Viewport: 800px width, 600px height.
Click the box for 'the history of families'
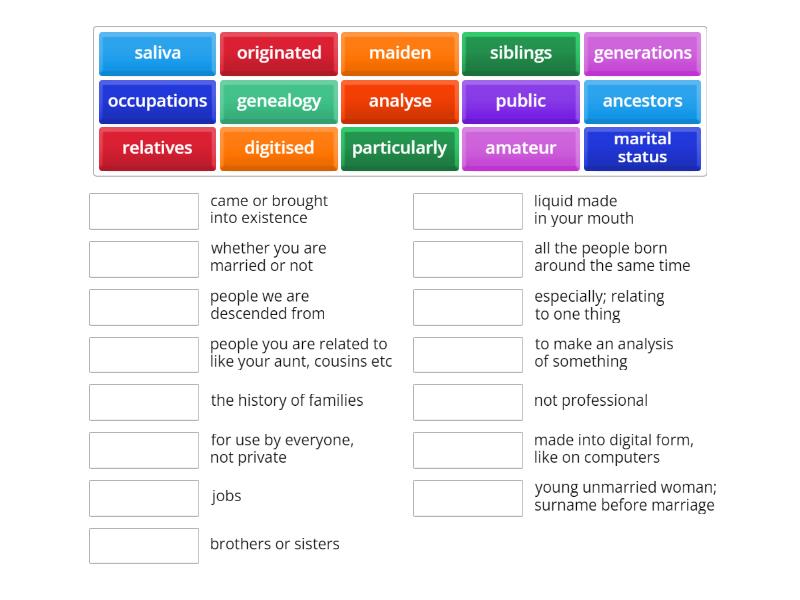[144, 402]
